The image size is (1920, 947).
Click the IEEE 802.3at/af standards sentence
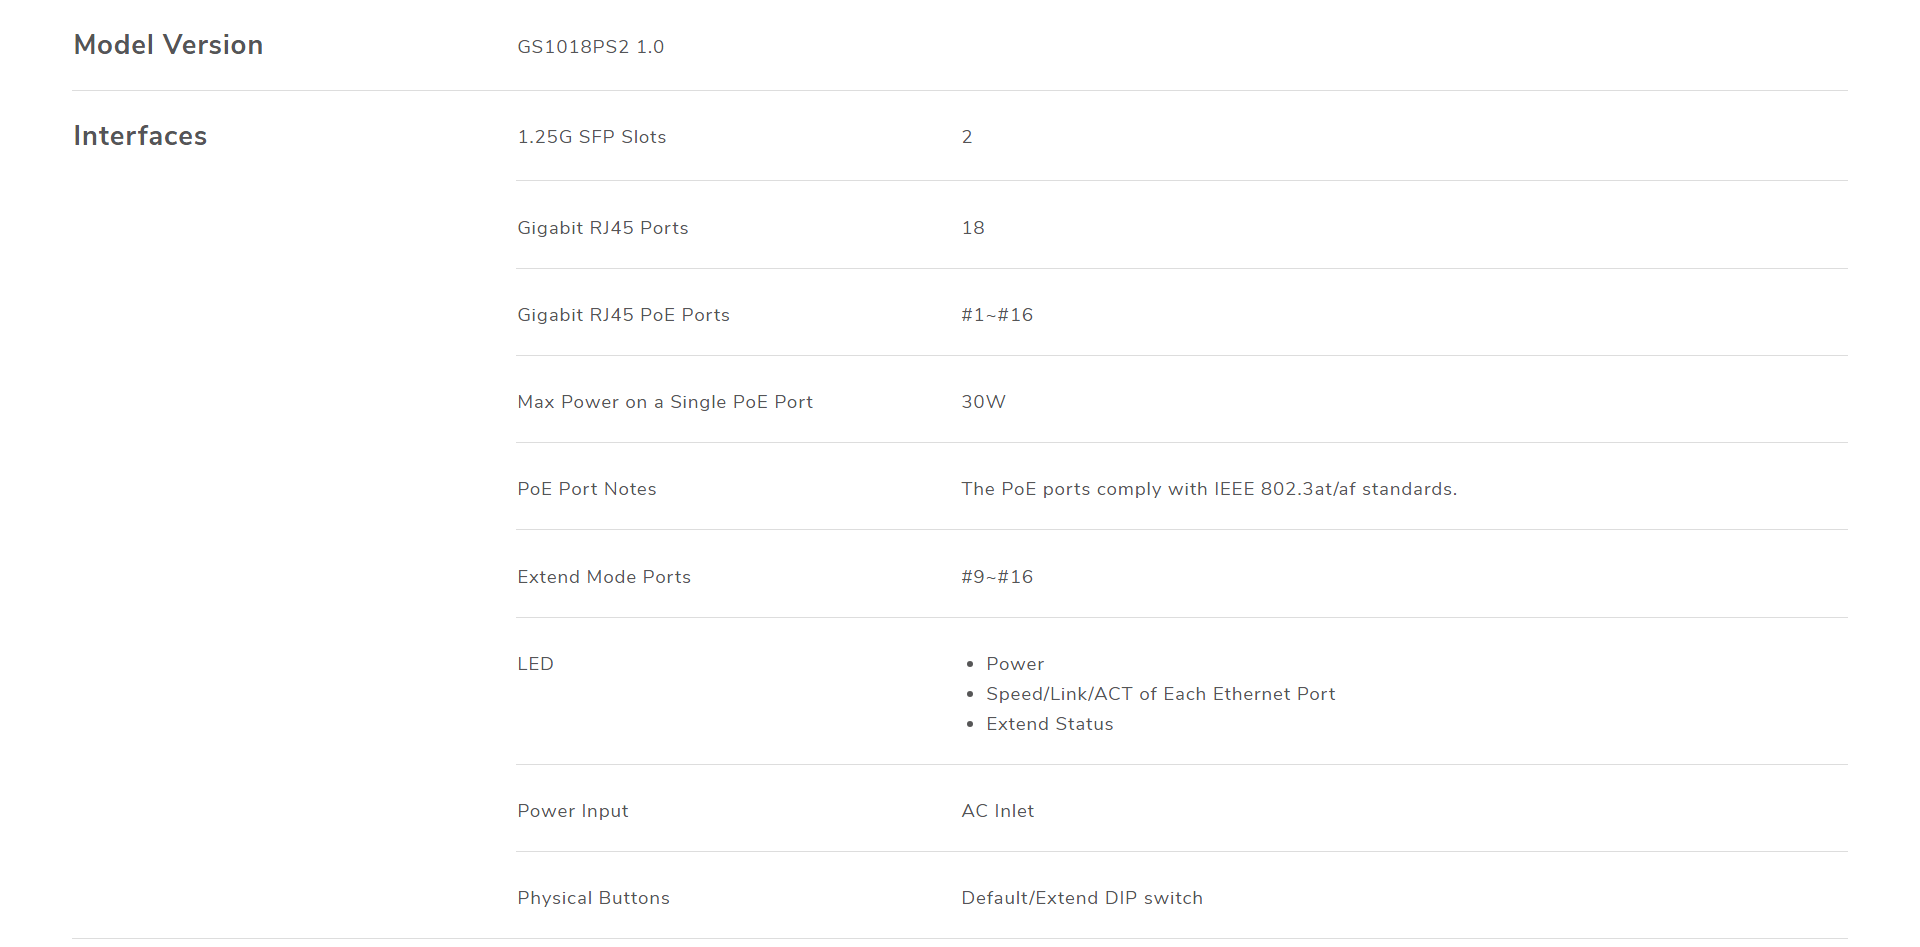tap(1209, 489)
